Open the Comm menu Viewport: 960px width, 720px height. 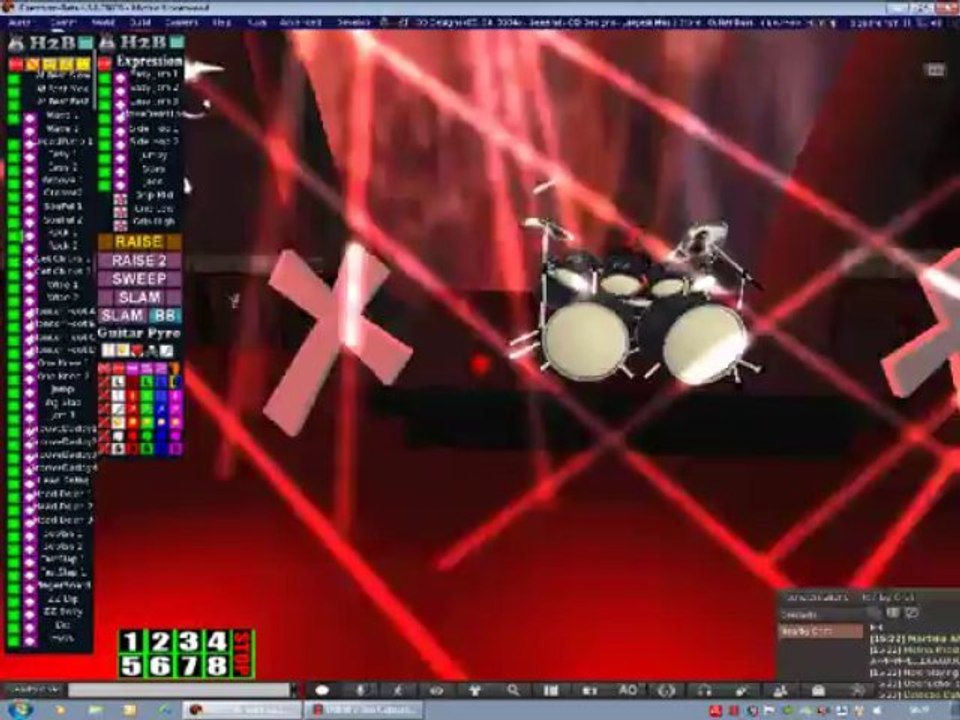coord(62,23)
